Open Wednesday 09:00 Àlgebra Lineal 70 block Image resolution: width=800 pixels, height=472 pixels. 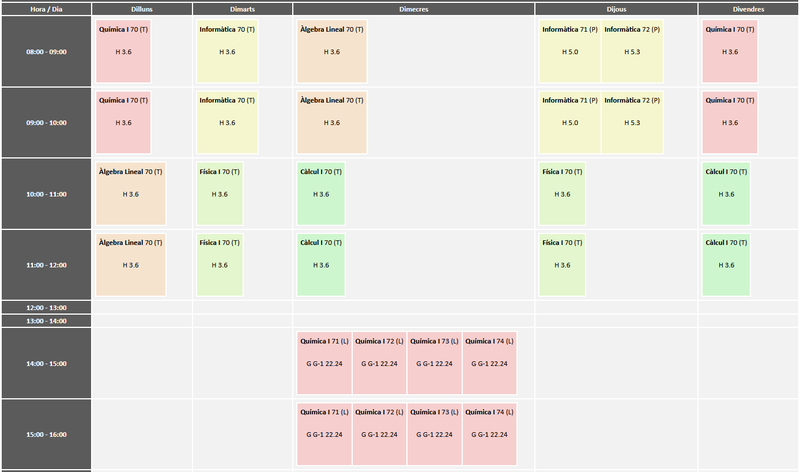(332, 122)
